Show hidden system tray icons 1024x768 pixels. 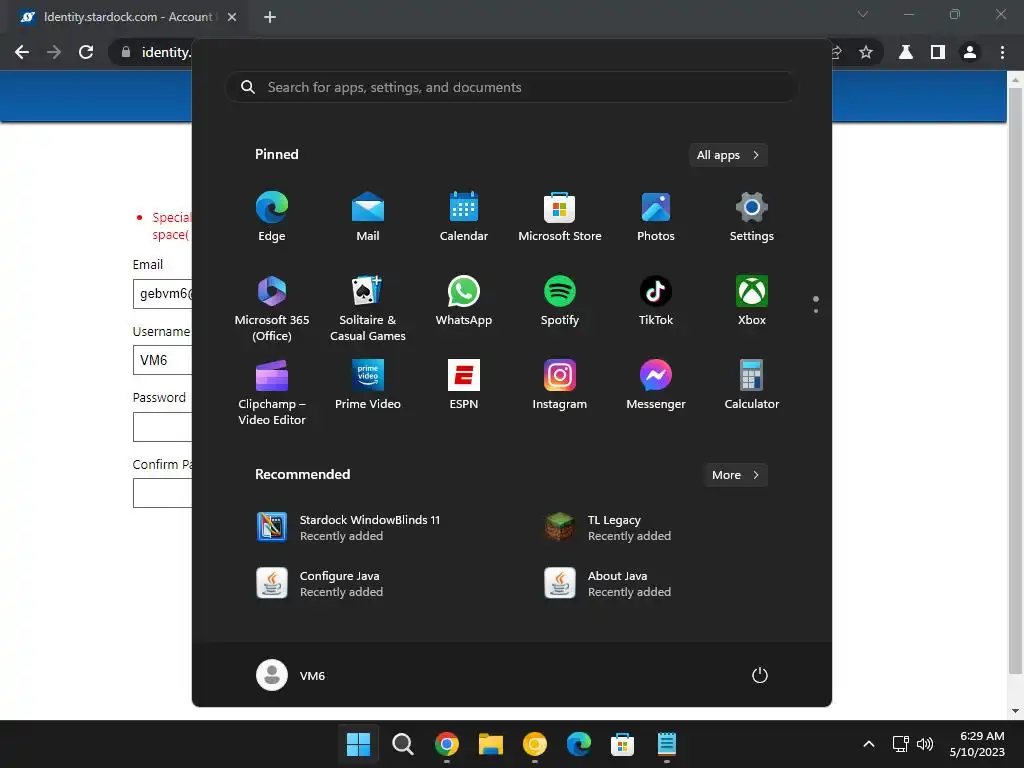[869, 744]
